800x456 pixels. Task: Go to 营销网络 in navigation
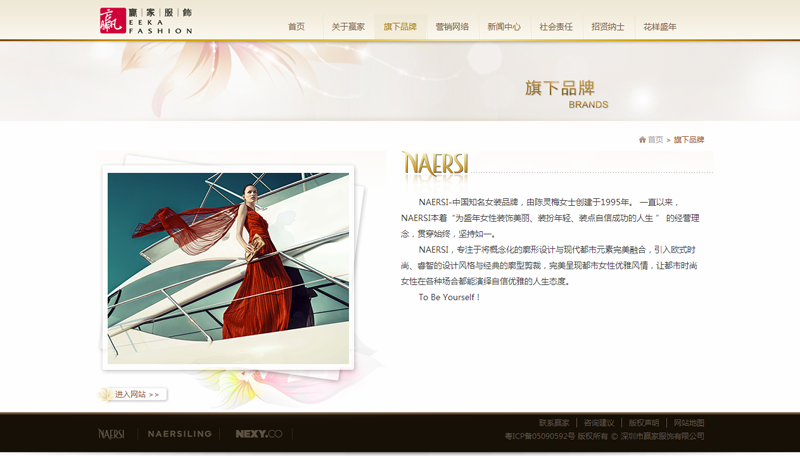452,27
